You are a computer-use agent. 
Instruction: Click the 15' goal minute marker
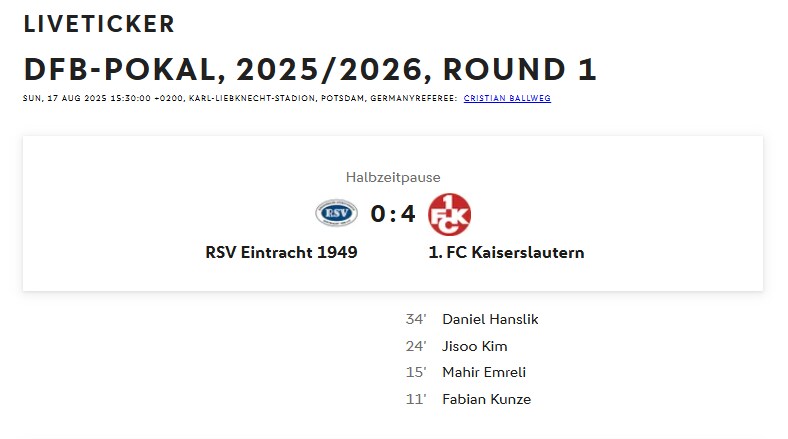[416, 372]
